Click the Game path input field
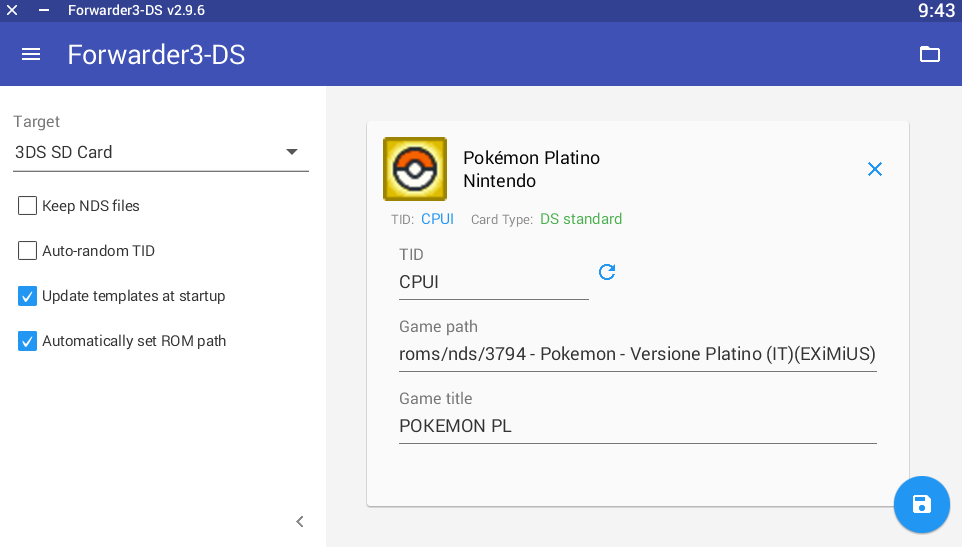 tap(637, 354)
